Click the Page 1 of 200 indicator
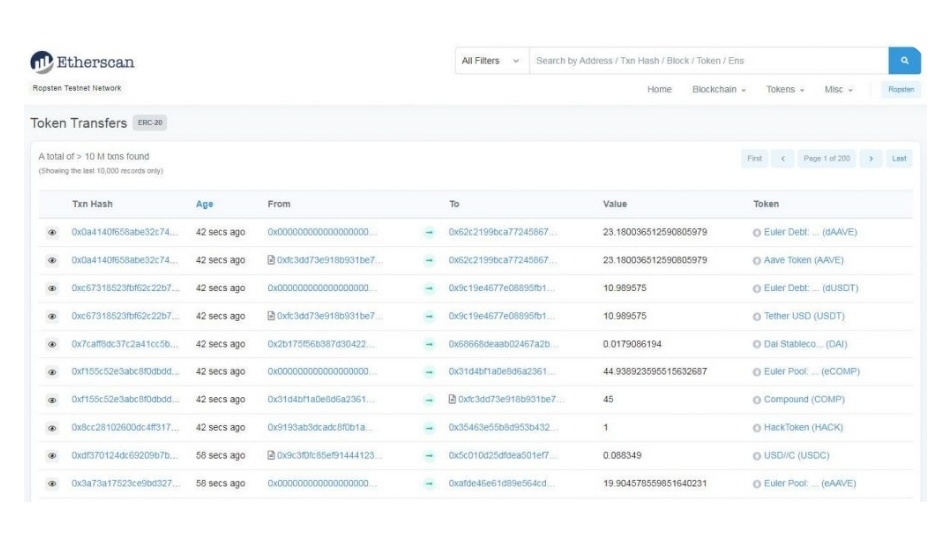 [x=826, y=158]
